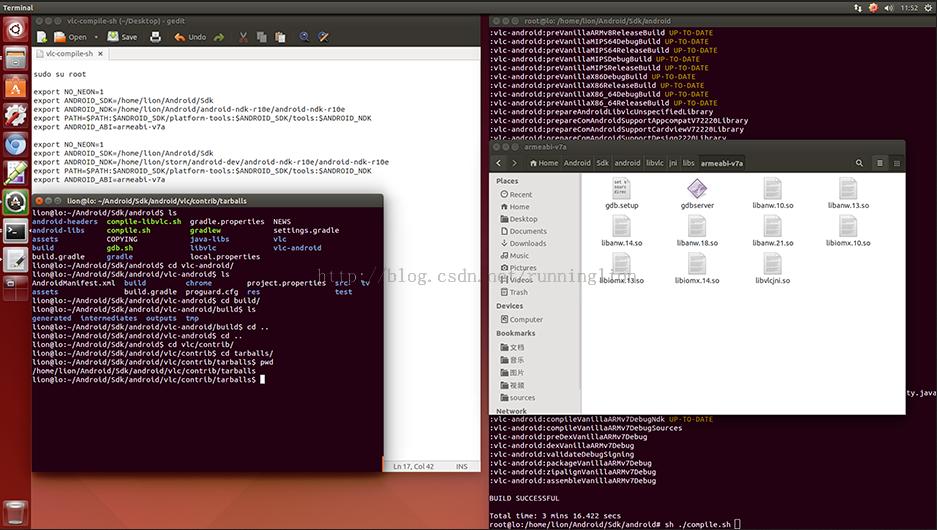
Task: Open Computer under Devices
Action: coord(522,320)
